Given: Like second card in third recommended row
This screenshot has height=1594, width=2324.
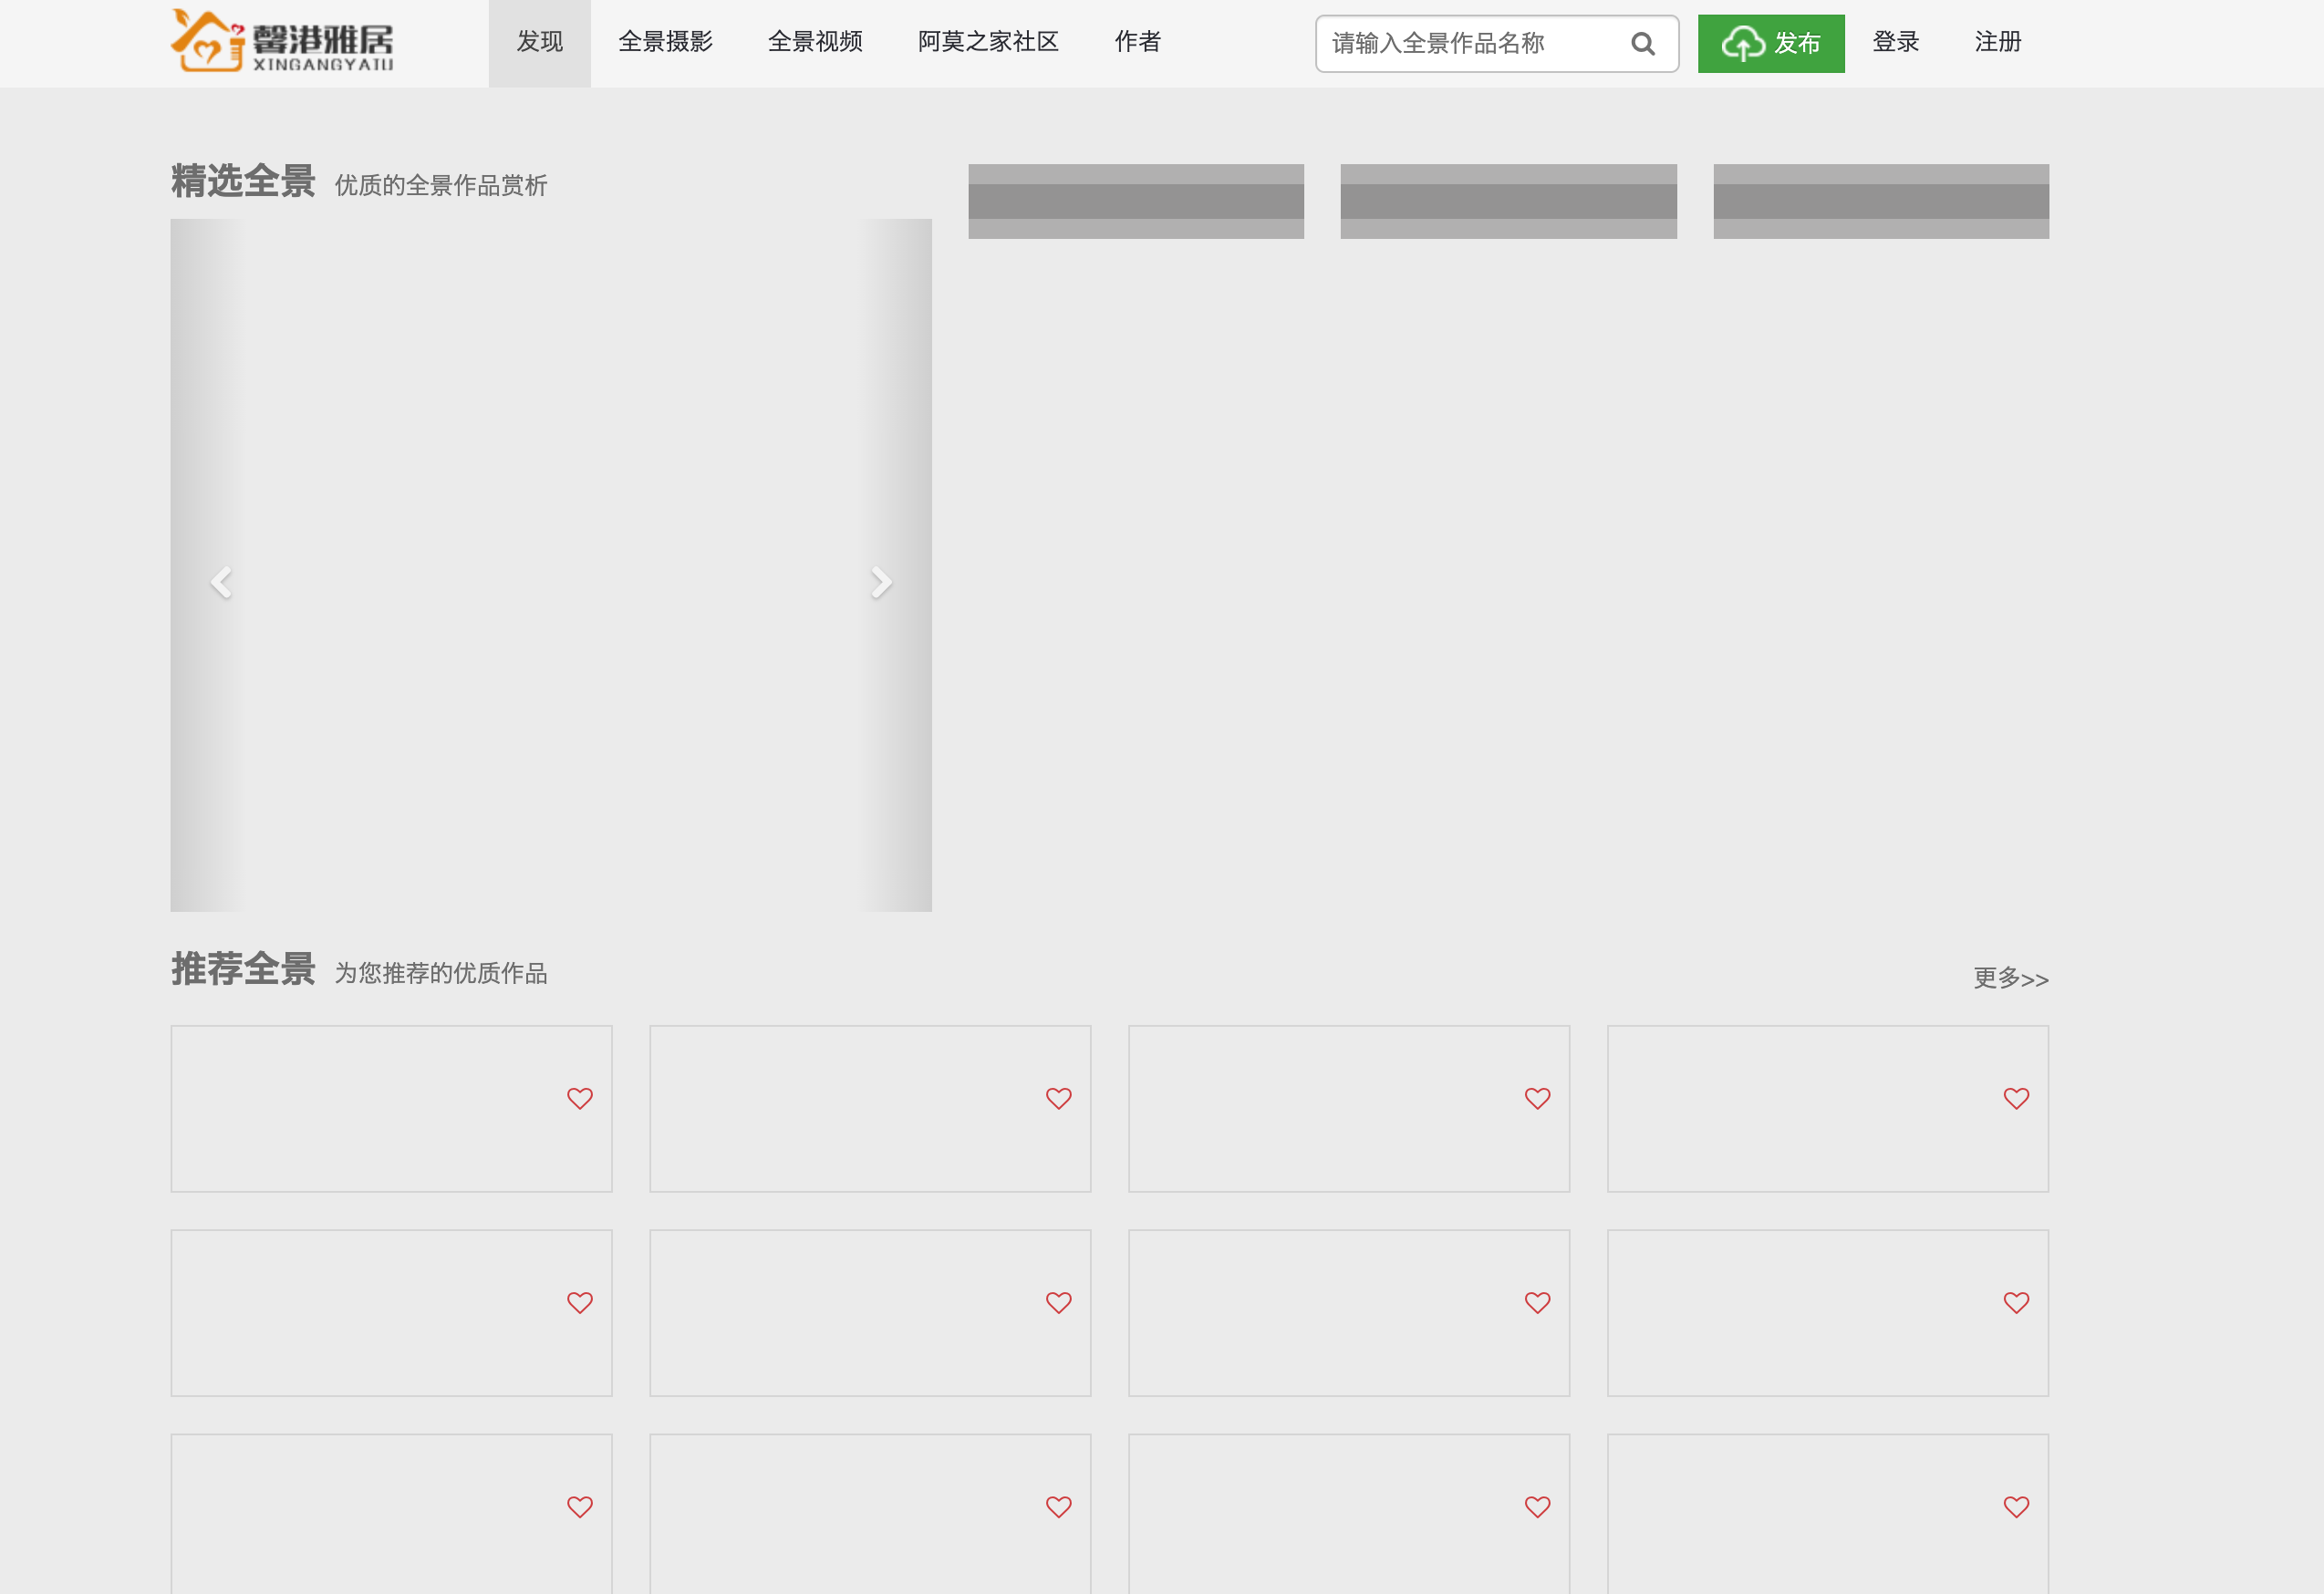Looking at the screenshot, I should coord(1059,1506).
